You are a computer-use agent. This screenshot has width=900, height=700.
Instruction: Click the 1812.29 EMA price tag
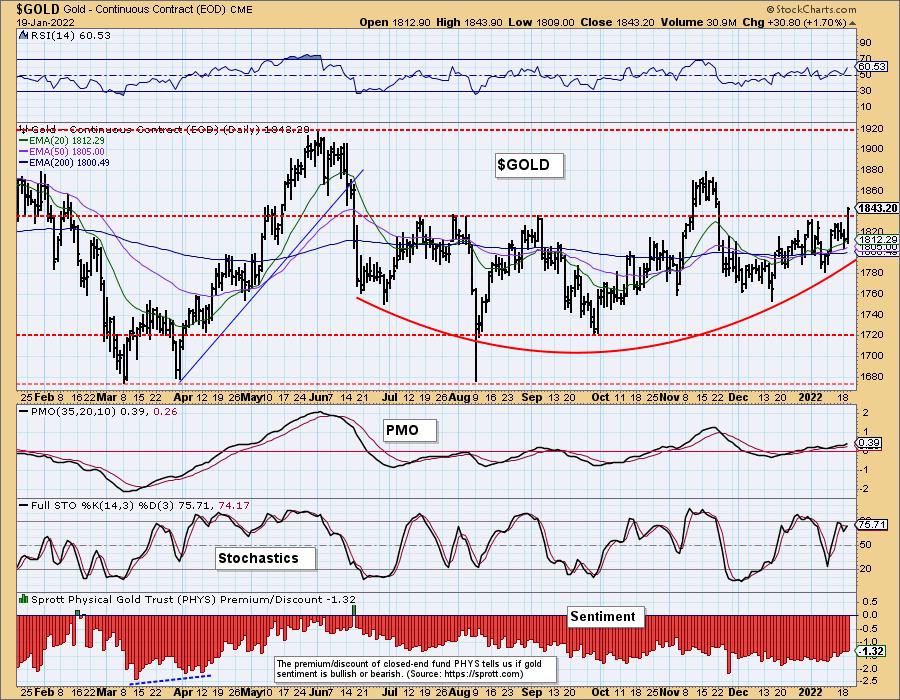pos(877,239)
